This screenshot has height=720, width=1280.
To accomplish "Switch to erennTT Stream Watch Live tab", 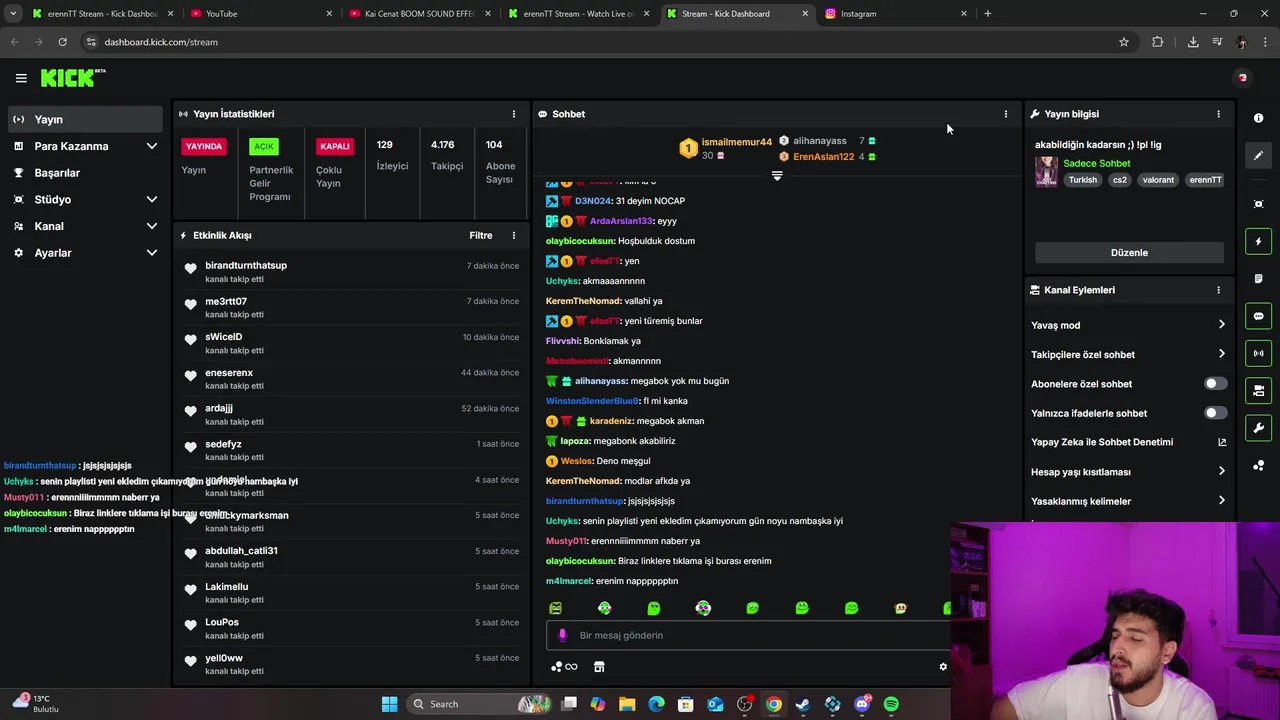I will point(577,14).
